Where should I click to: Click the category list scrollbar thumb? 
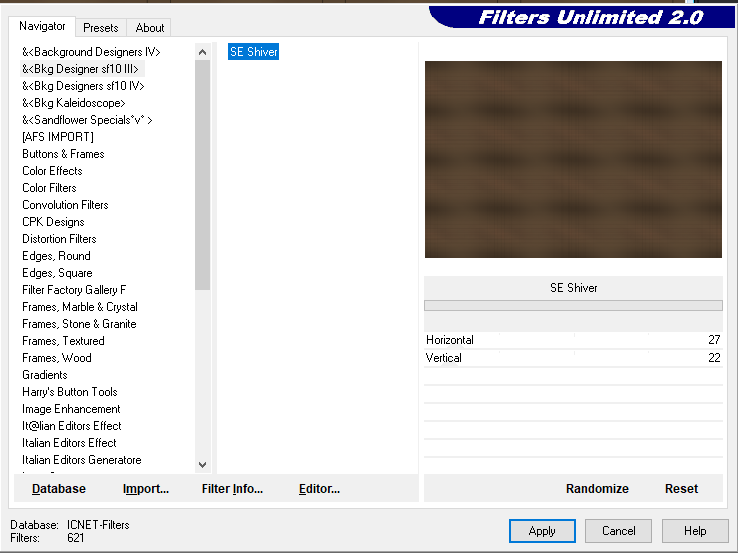[x=202, y=175]
